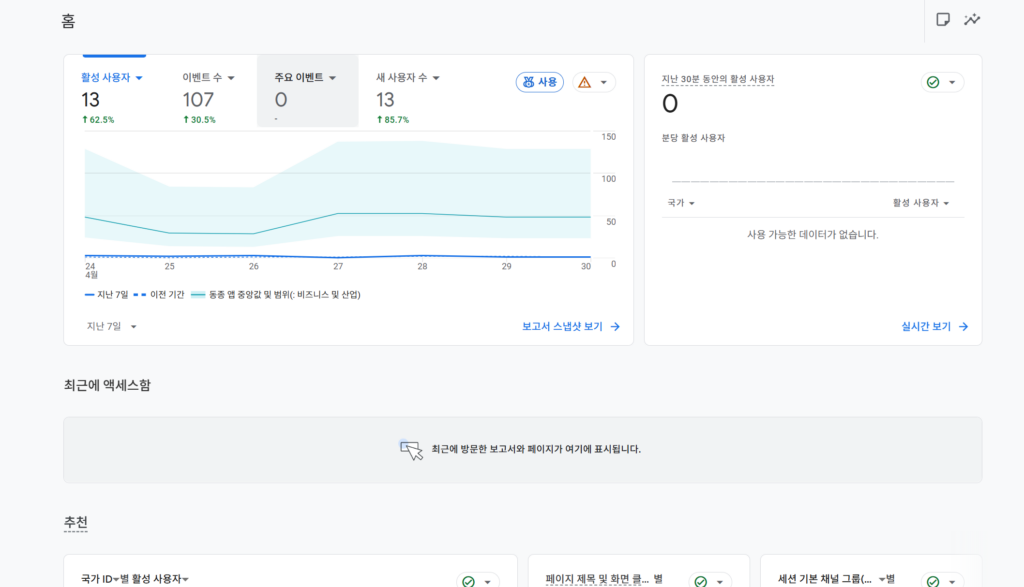Click the 홈 page title

(x=68, y=22)
